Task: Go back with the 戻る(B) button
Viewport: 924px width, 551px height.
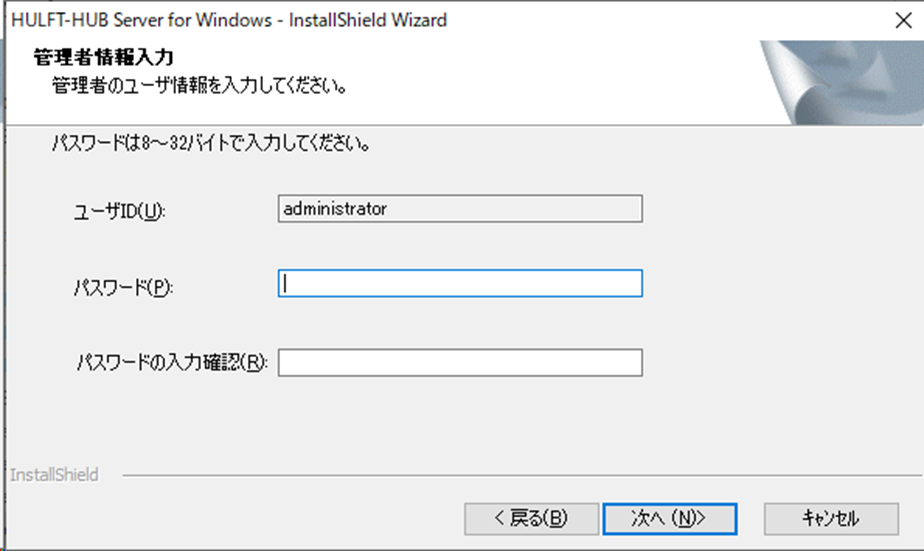Action: coord(531,519)
